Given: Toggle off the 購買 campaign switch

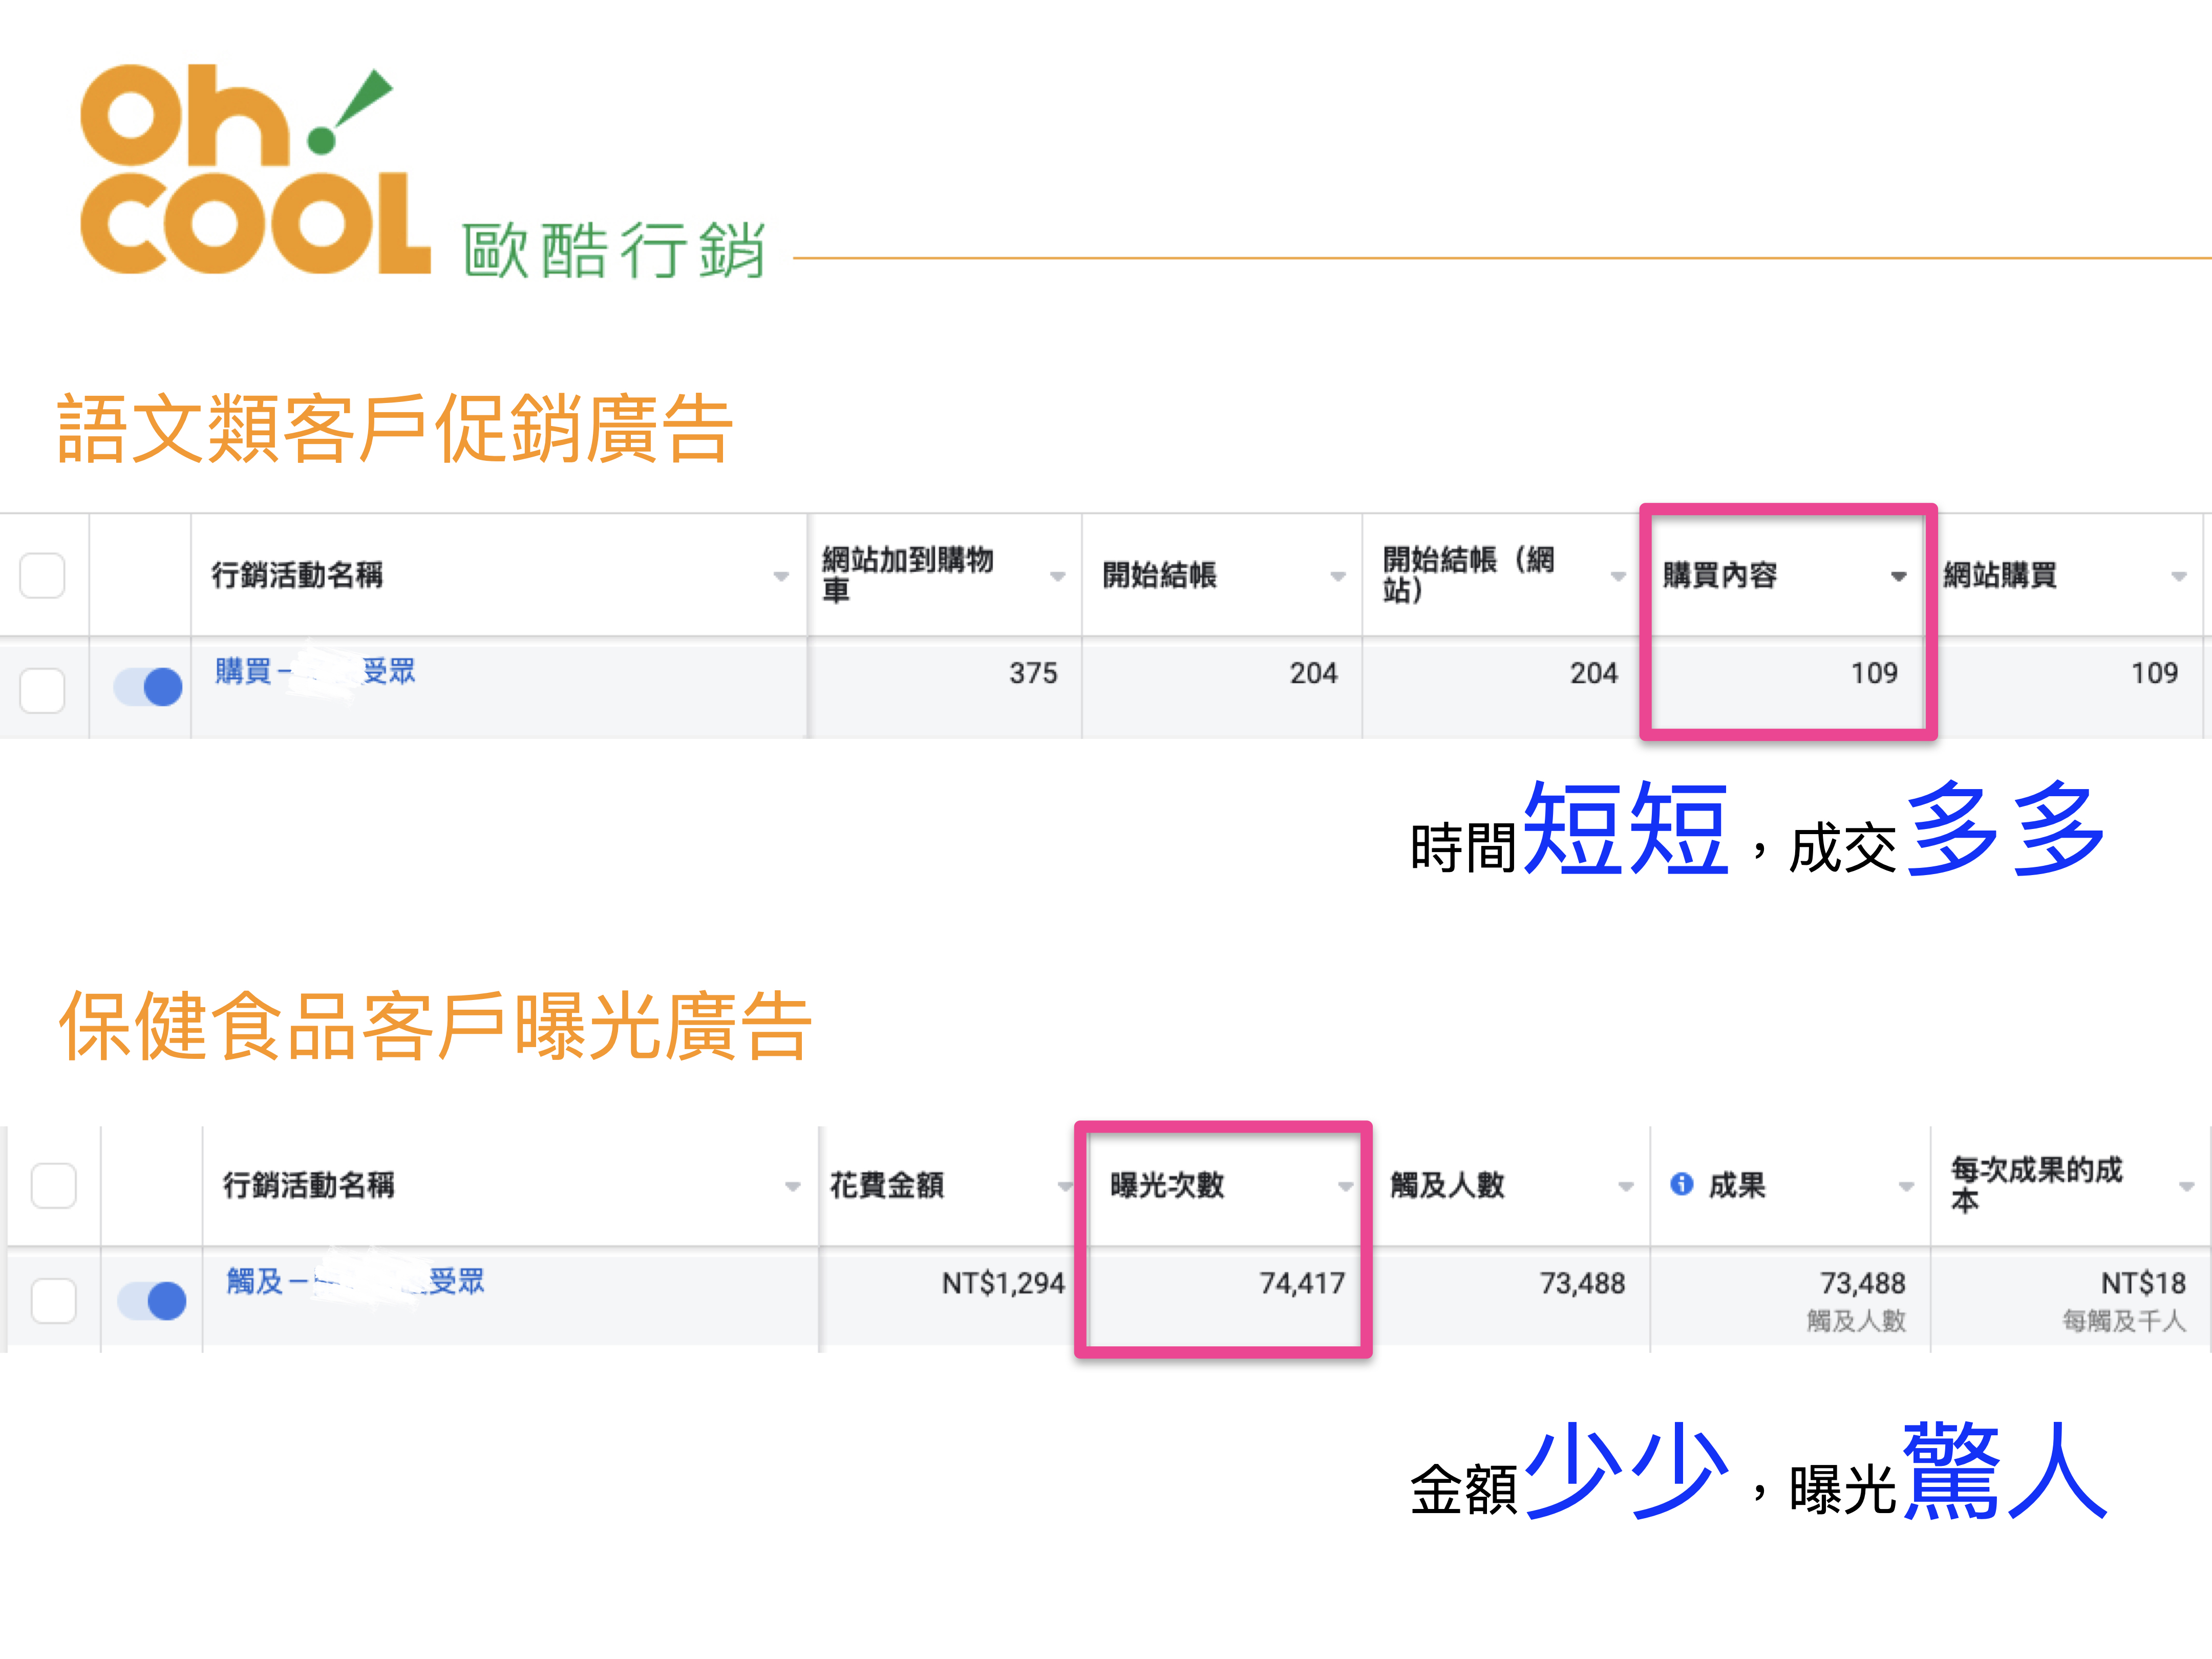Looking at the screenshot, I should pyautogui.click(x=148, y=687).
